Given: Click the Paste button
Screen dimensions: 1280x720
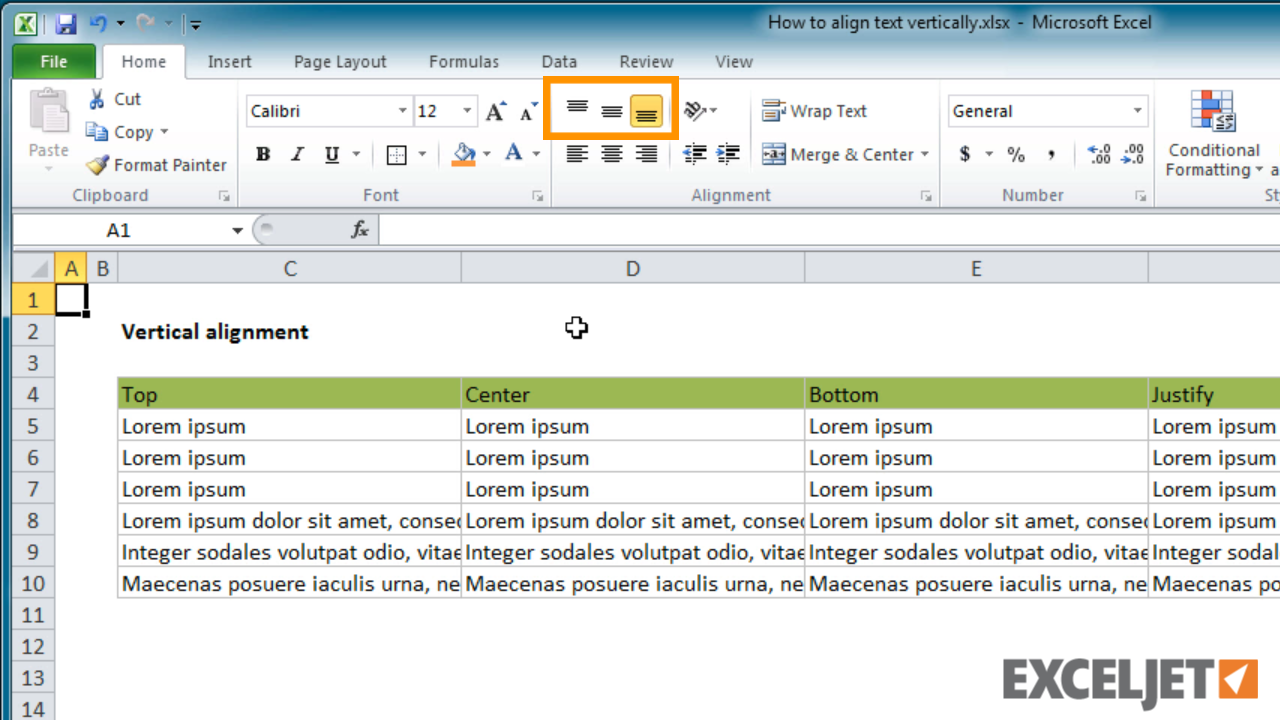Looking at the screenshot, I should click(x=47, y=120).
